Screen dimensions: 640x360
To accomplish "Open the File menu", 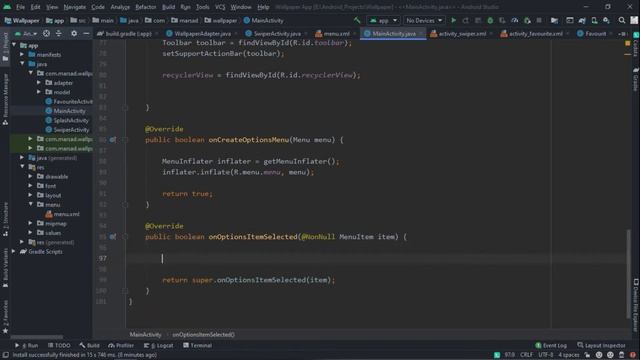I will (x=20, y=7).
